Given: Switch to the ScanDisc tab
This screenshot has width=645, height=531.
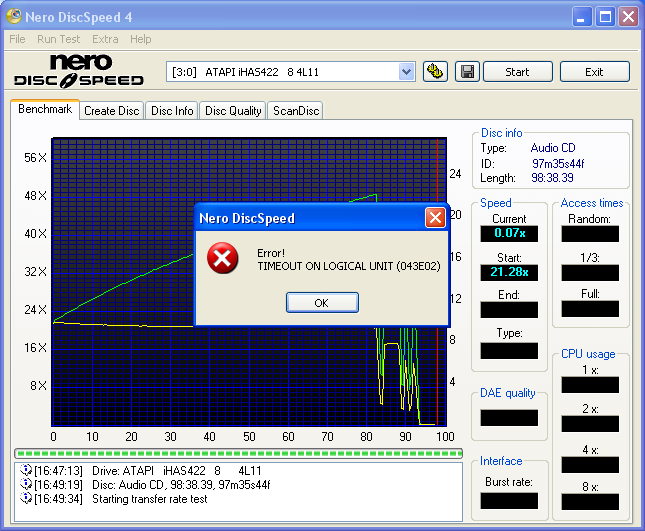Looking at the screenshot, I should click(x=296, y=111).
